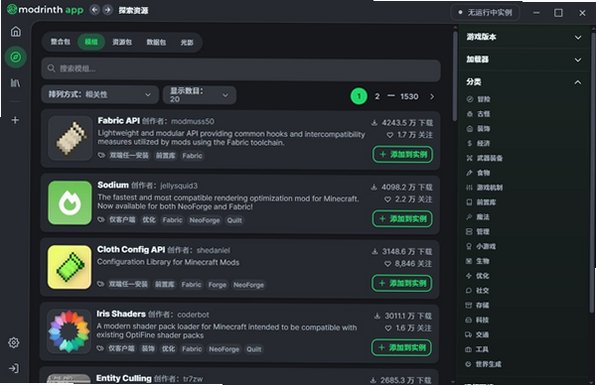
Task: Open Settings gear in sidebar
Action: tap(14, 342)
